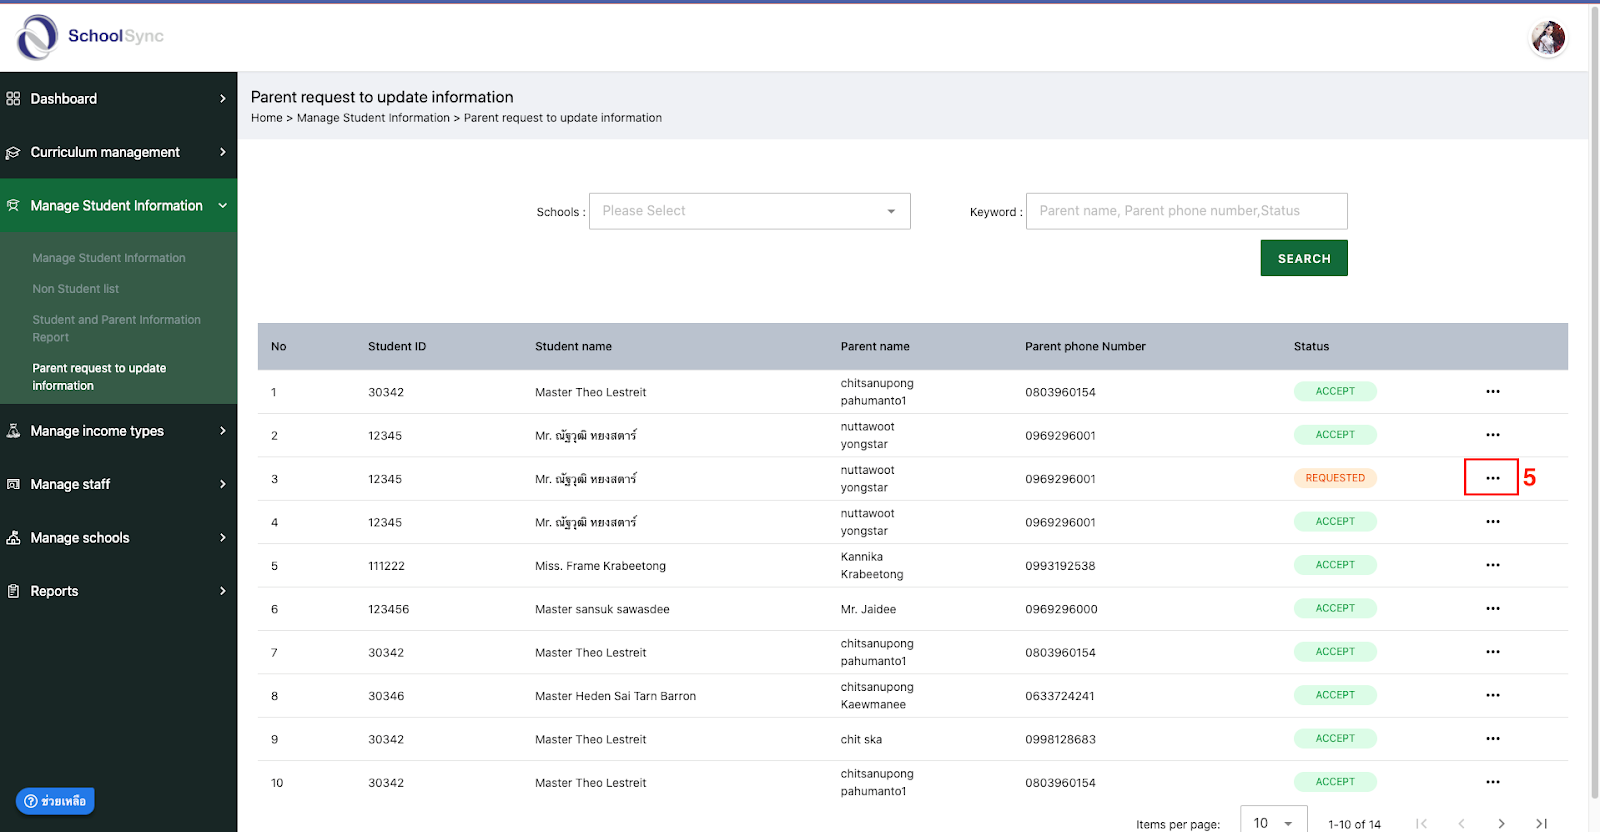Viewport: 1600px width, 832px height.
Task: Click the Reports clipboard icon
Action: (x=13, y=591)
